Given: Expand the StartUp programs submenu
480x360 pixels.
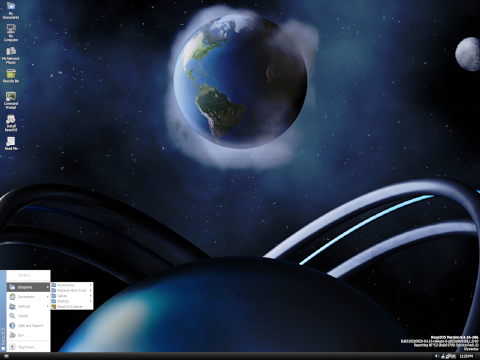Looking at the screenshot, I should pos(72,301).
